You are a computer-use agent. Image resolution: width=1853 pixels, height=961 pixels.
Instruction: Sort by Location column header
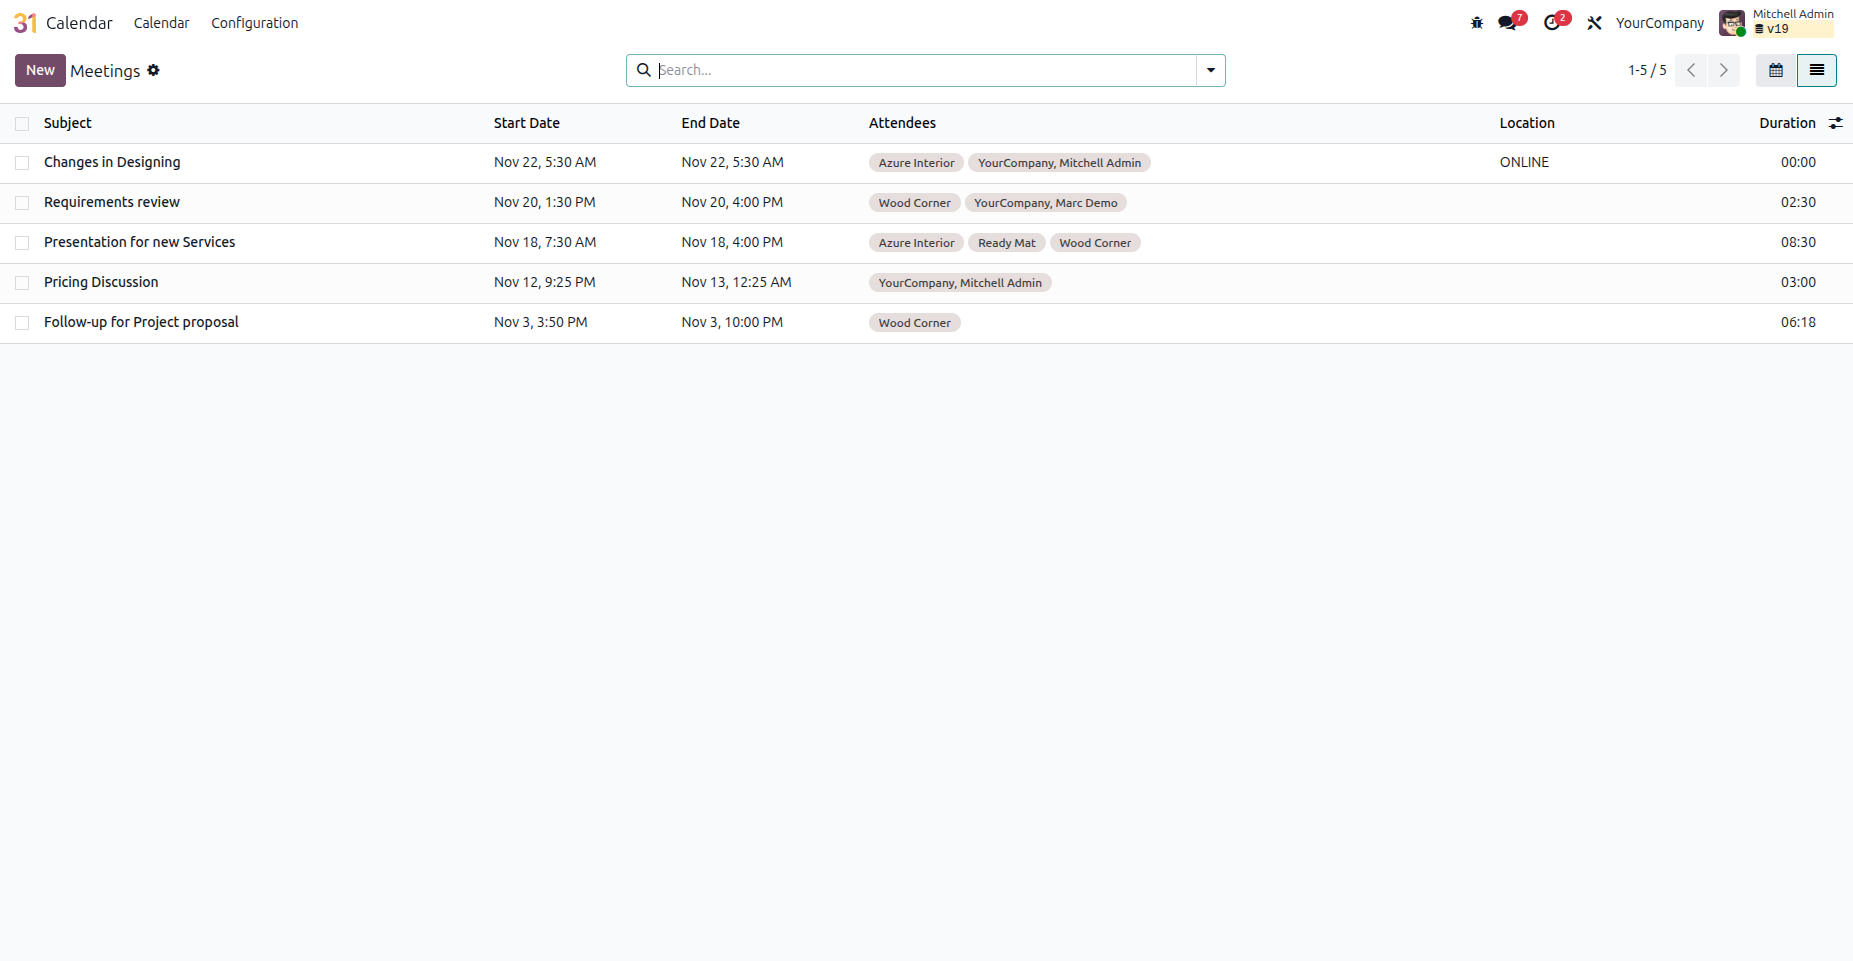click(x=1527, y=123)
